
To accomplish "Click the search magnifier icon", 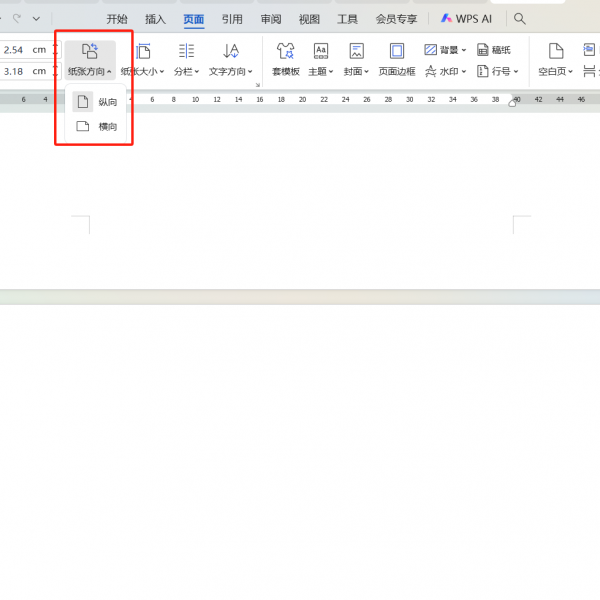I will coord(519,18).
